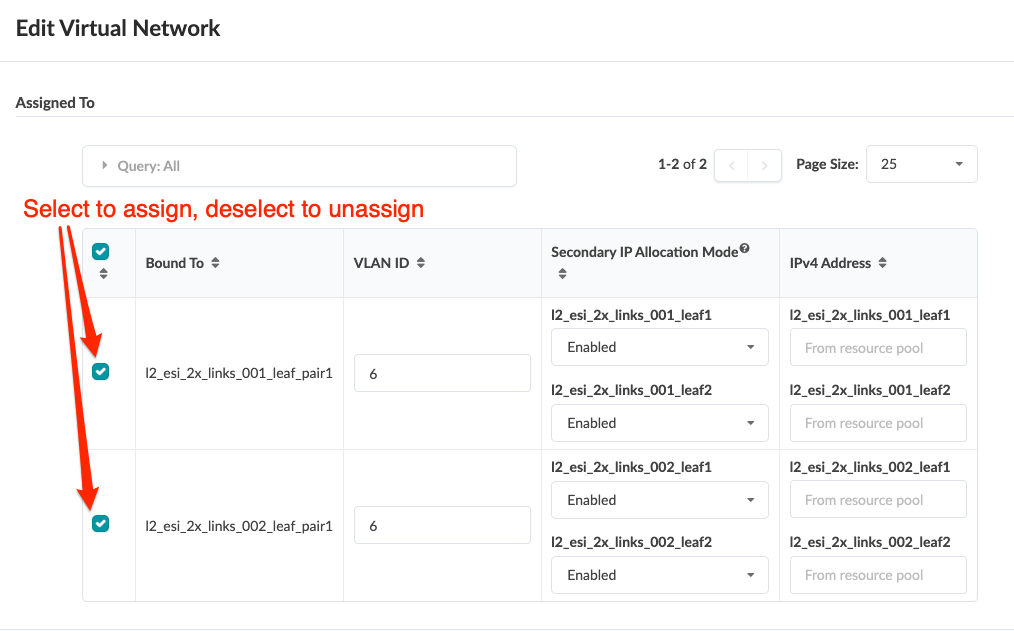Open 002_leaf2 Secondary IP mode dropdown
The width and height of the screenshot is (1014, 631).
tap(659, 575)
